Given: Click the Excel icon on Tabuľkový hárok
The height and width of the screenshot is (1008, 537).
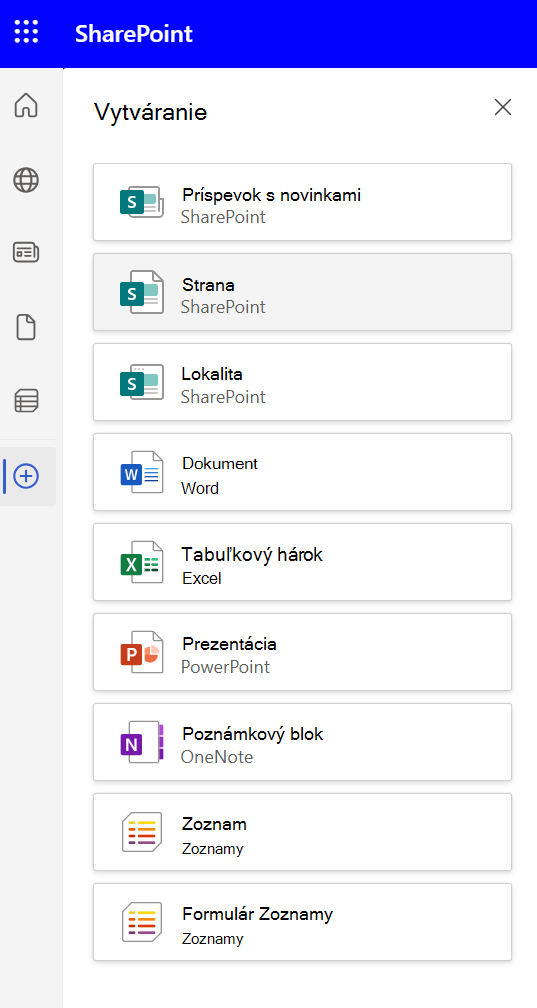Looking at the screenshot, I should point(141,562).
